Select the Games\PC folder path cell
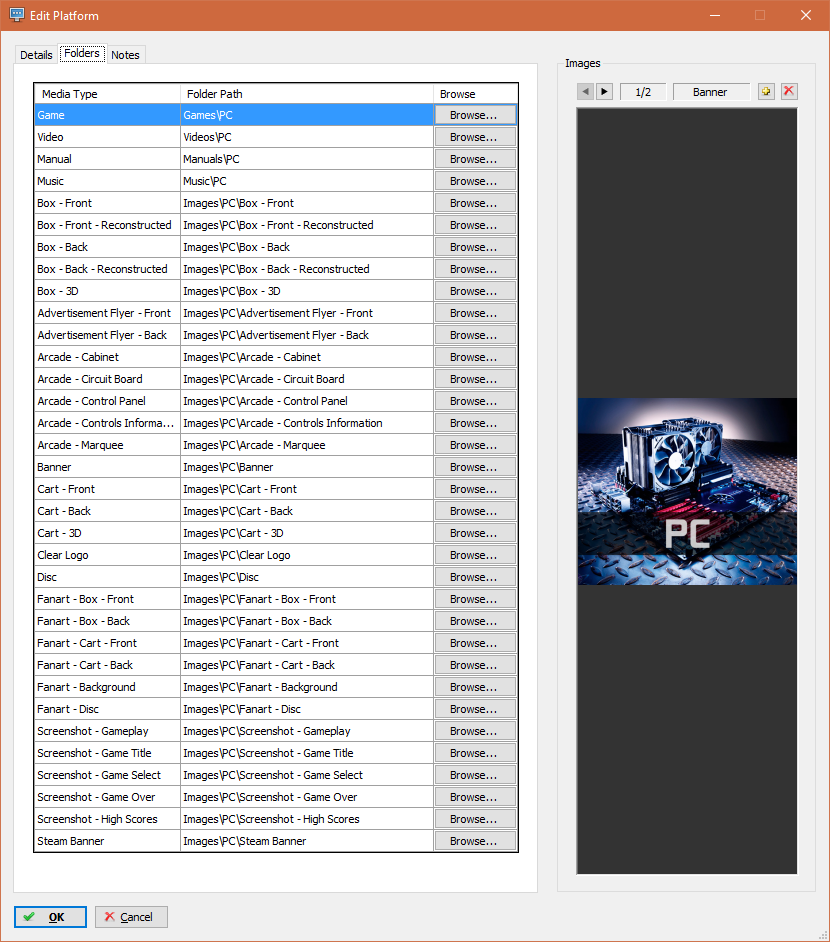Image resolution: width=830 pixels, height=942 pixels. pyautogui.click(x=307, y=115)
